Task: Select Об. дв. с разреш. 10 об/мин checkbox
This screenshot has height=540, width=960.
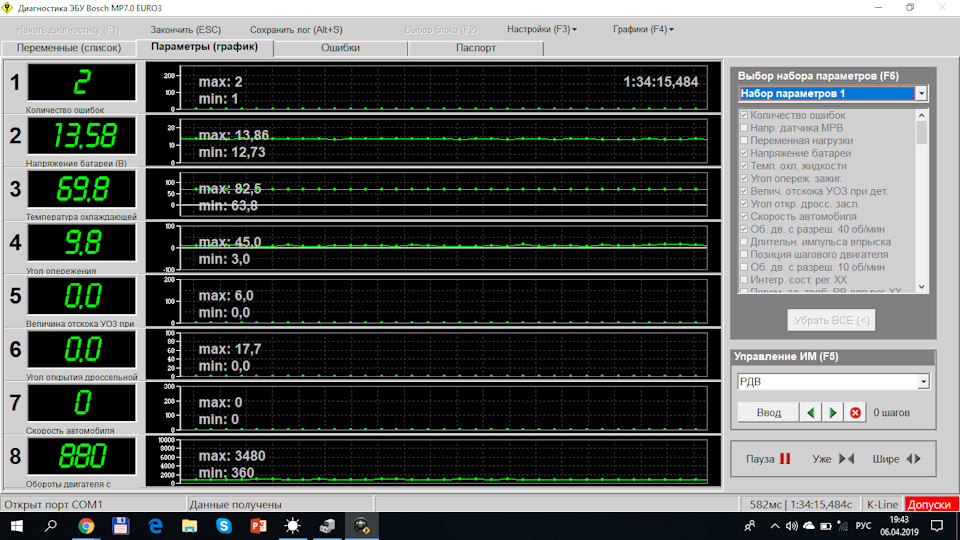Action: click(744, 267)
